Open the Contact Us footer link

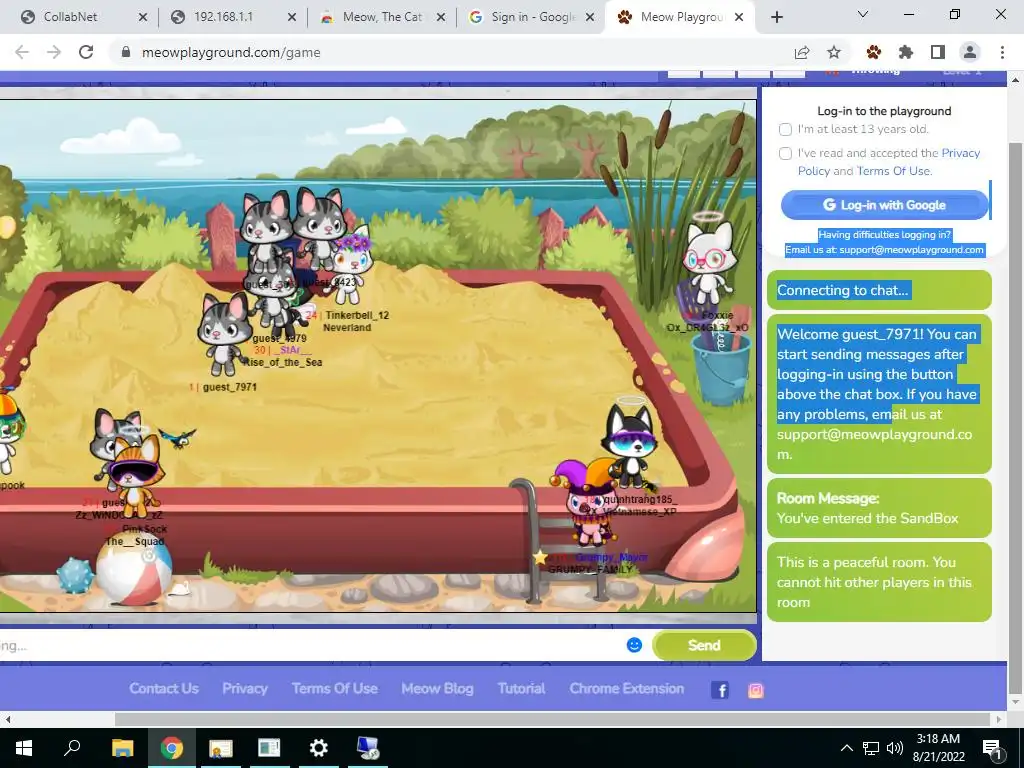[164, 688]
